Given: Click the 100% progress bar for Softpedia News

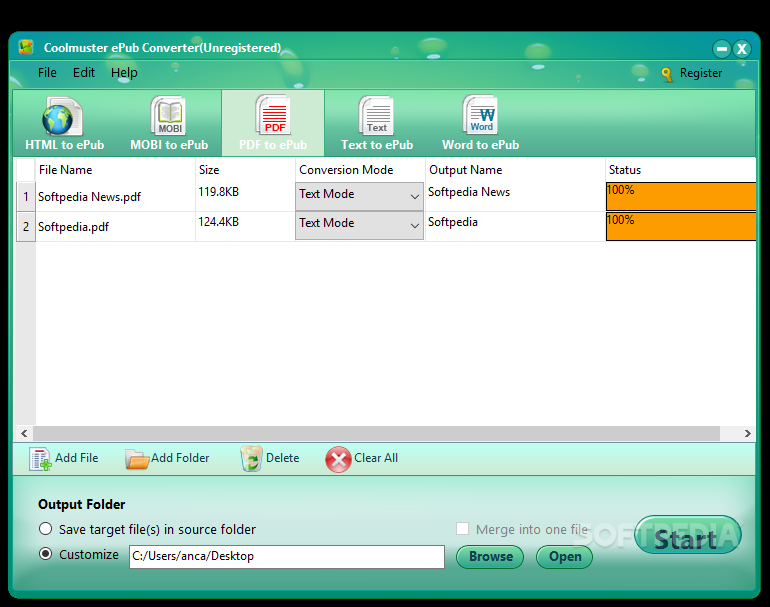Looking at the screenshot, I should 681,196.
